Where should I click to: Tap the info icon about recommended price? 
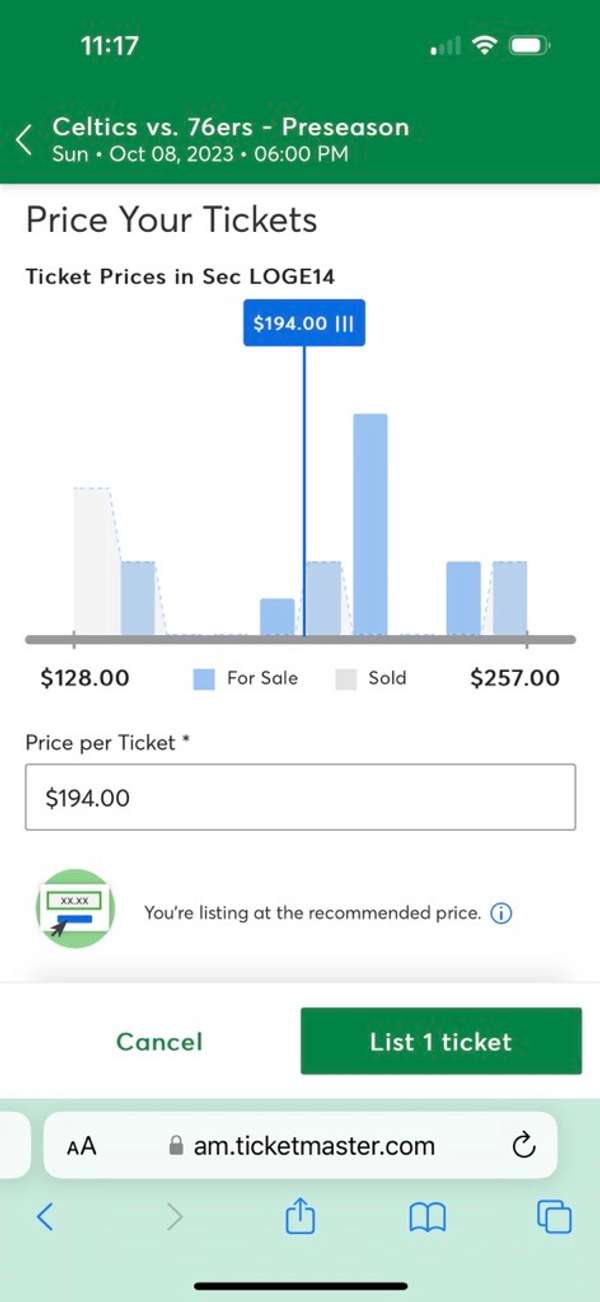point(500,912)
